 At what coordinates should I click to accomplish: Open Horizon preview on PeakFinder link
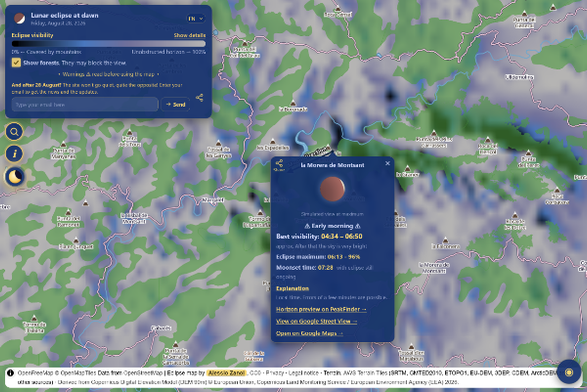pos(321,309)
